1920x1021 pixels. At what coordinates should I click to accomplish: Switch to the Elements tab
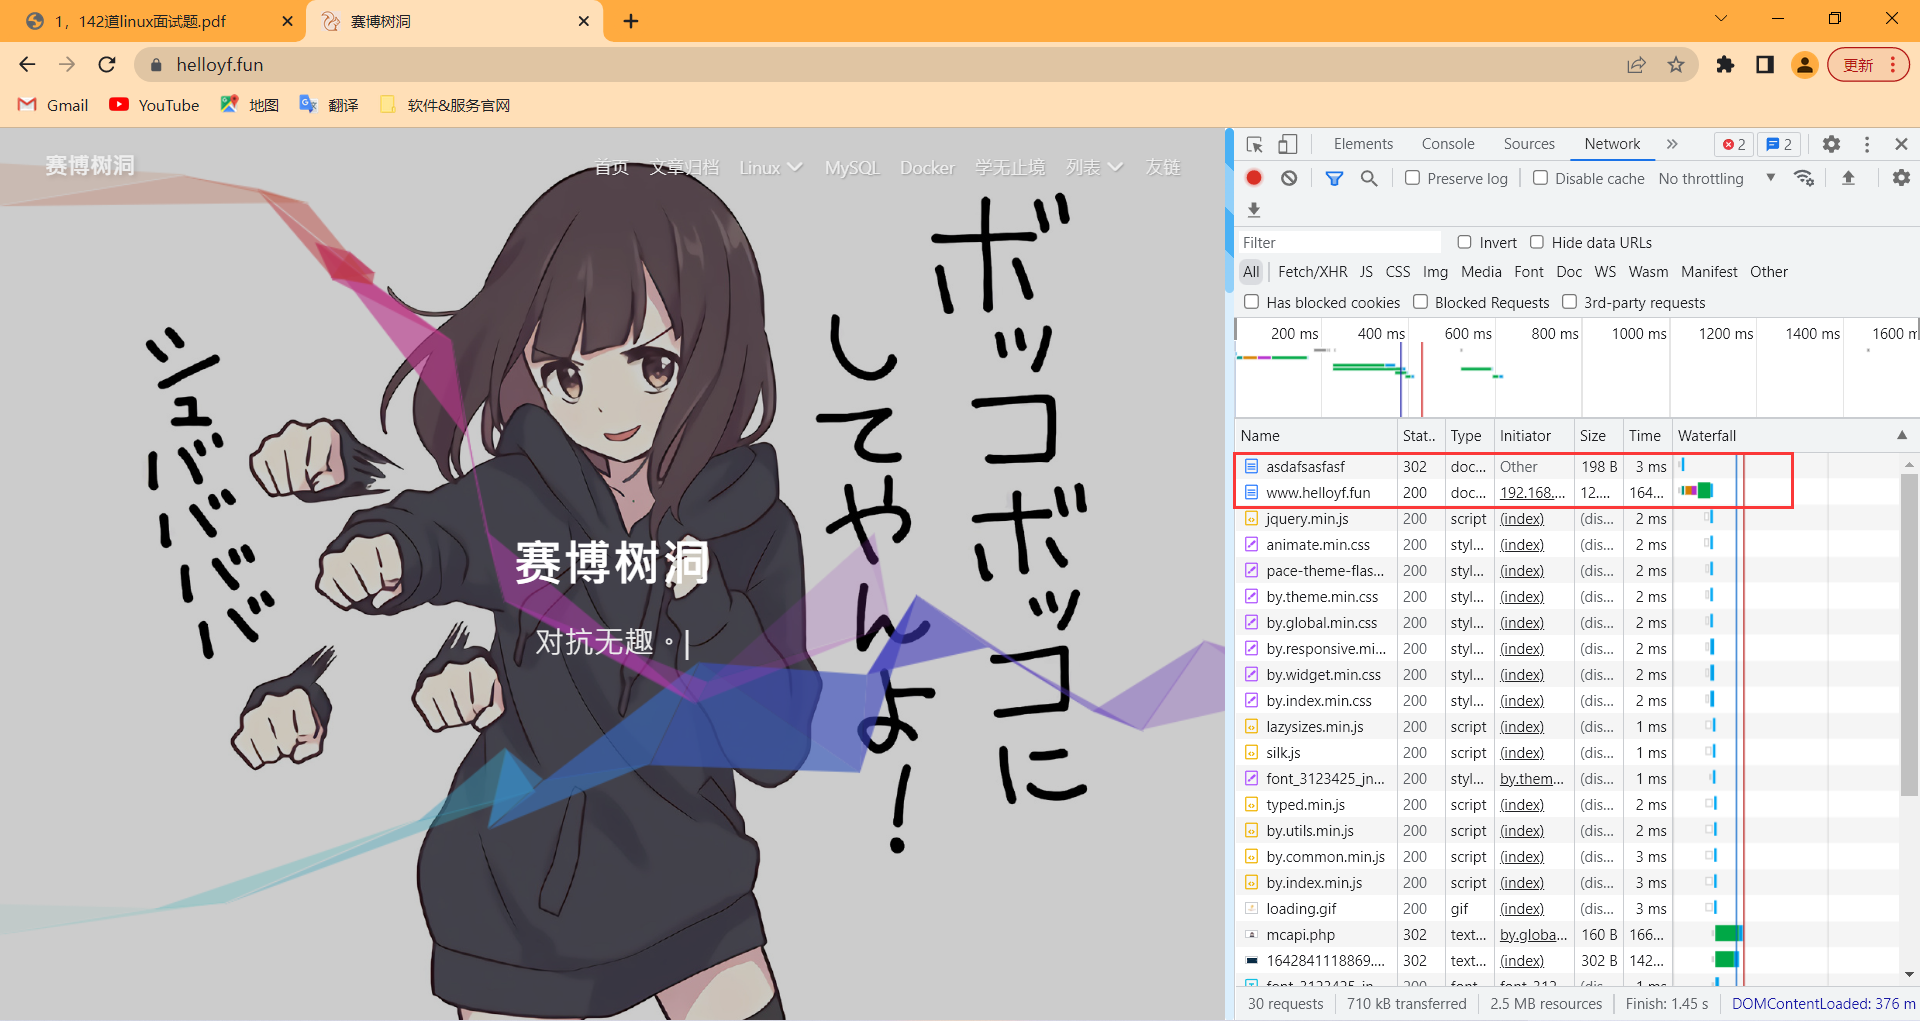point(1363,144)
